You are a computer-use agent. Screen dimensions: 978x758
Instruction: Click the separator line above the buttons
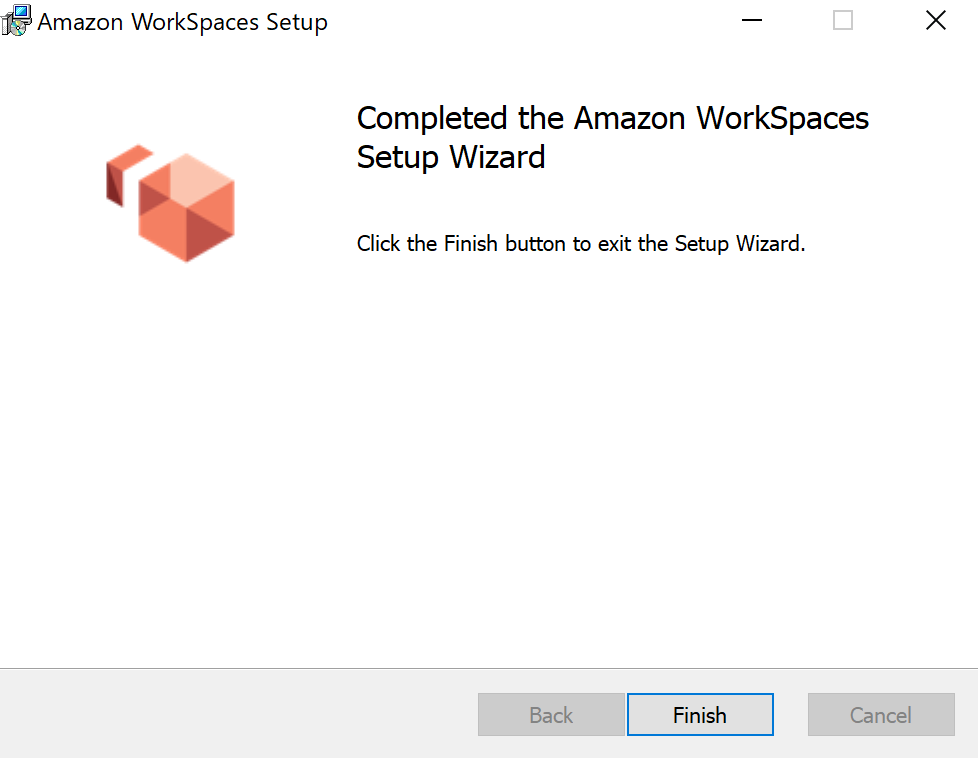coord(489,668)
